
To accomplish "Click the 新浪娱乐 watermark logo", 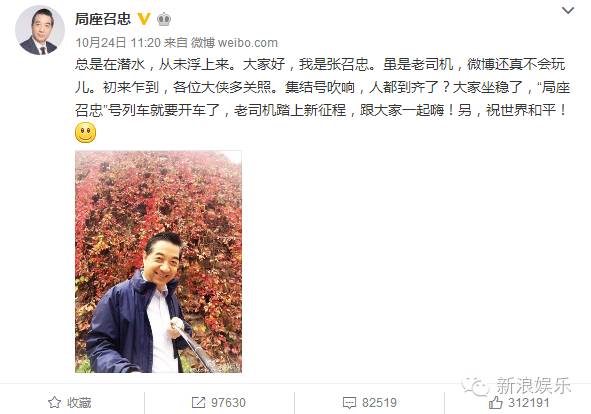I will (475, 386).
